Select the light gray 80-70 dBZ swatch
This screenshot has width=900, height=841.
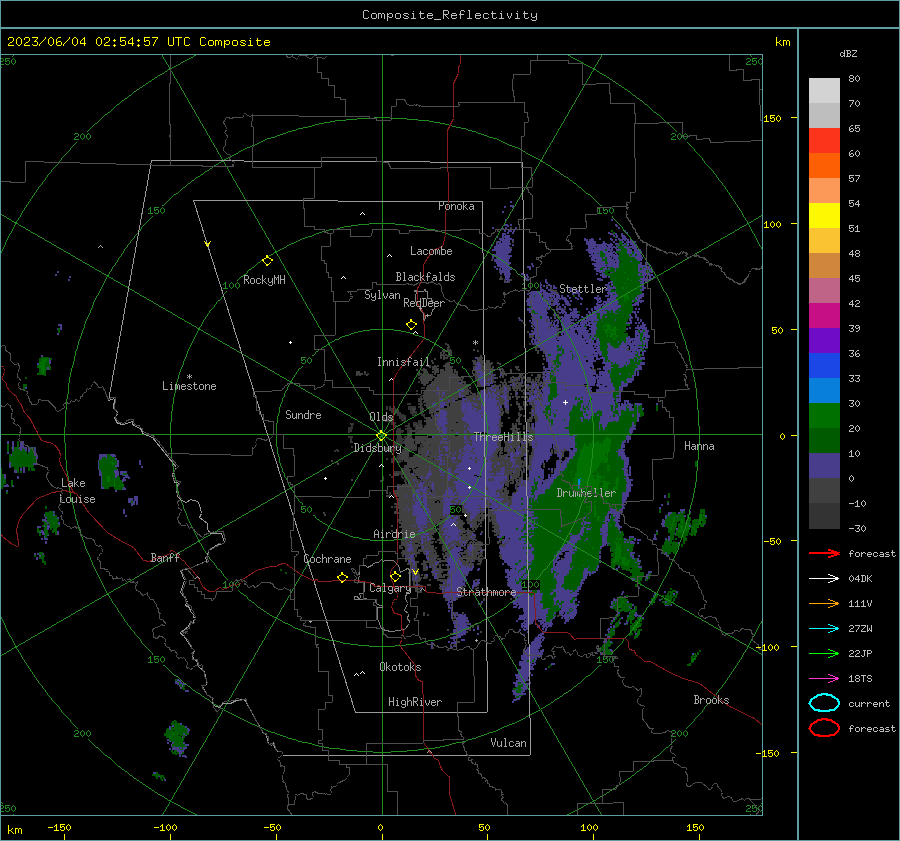824,91
